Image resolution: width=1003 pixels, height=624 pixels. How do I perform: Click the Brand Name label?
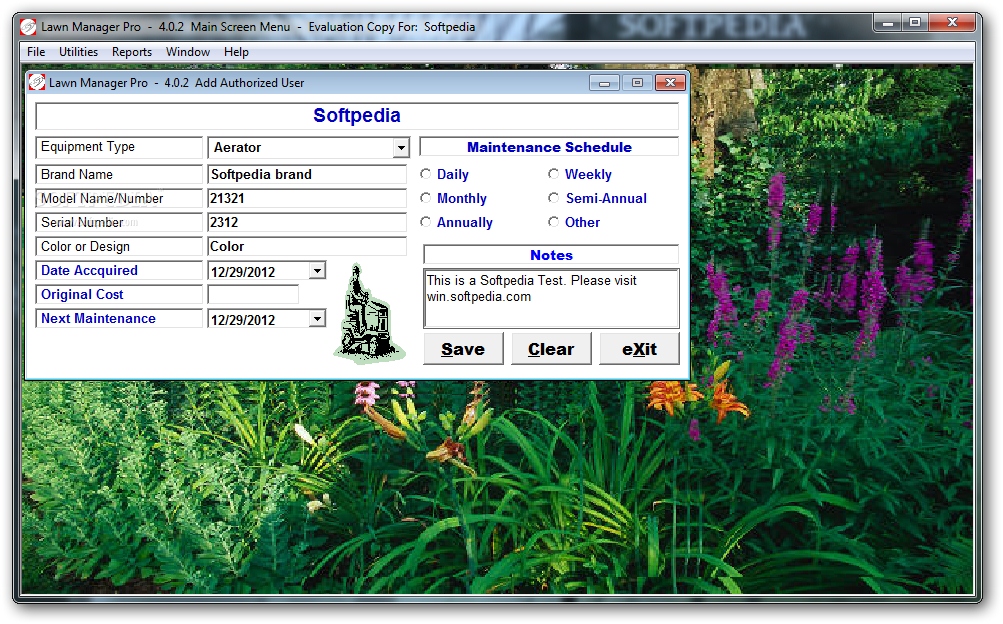[77, 174]
